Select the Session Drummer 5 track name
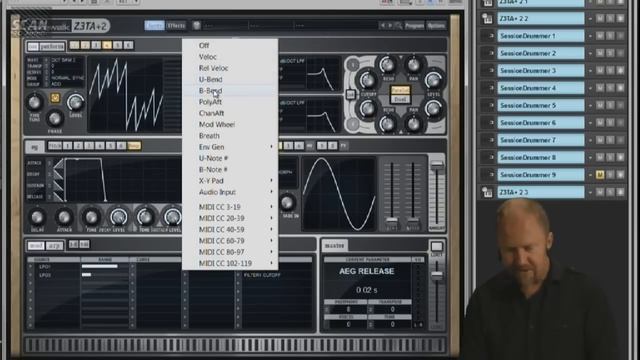This screenshot has width=640, height=360. coord(540,105)
